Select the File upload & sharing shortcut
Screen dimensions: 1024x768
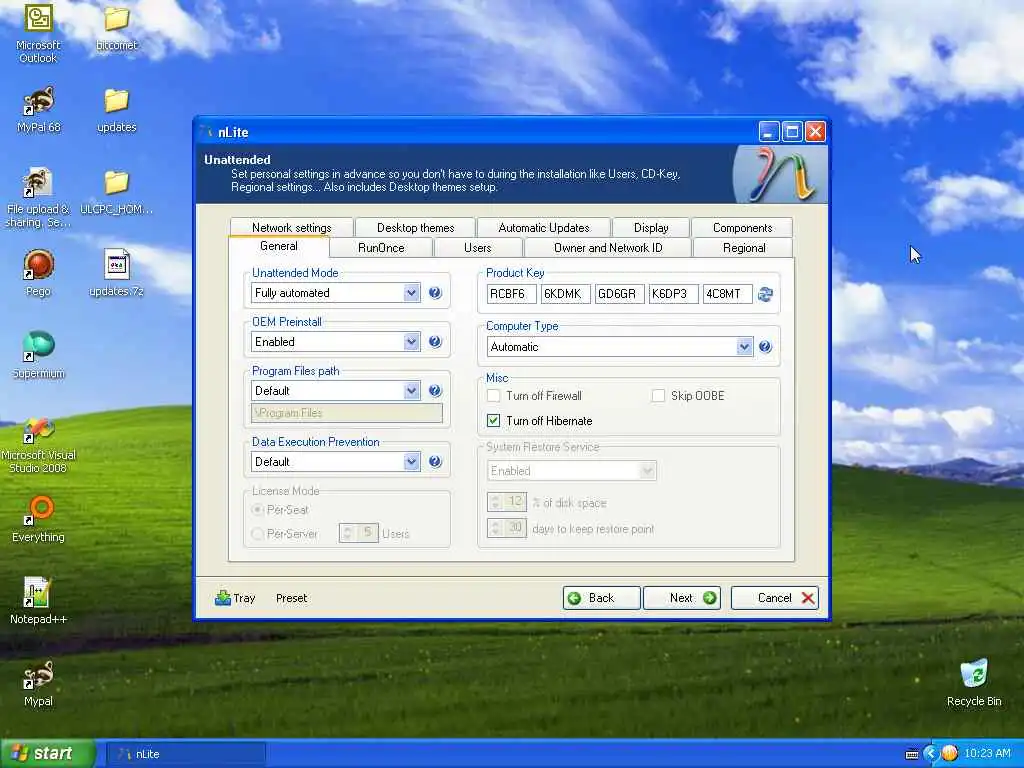click(39, 197)
